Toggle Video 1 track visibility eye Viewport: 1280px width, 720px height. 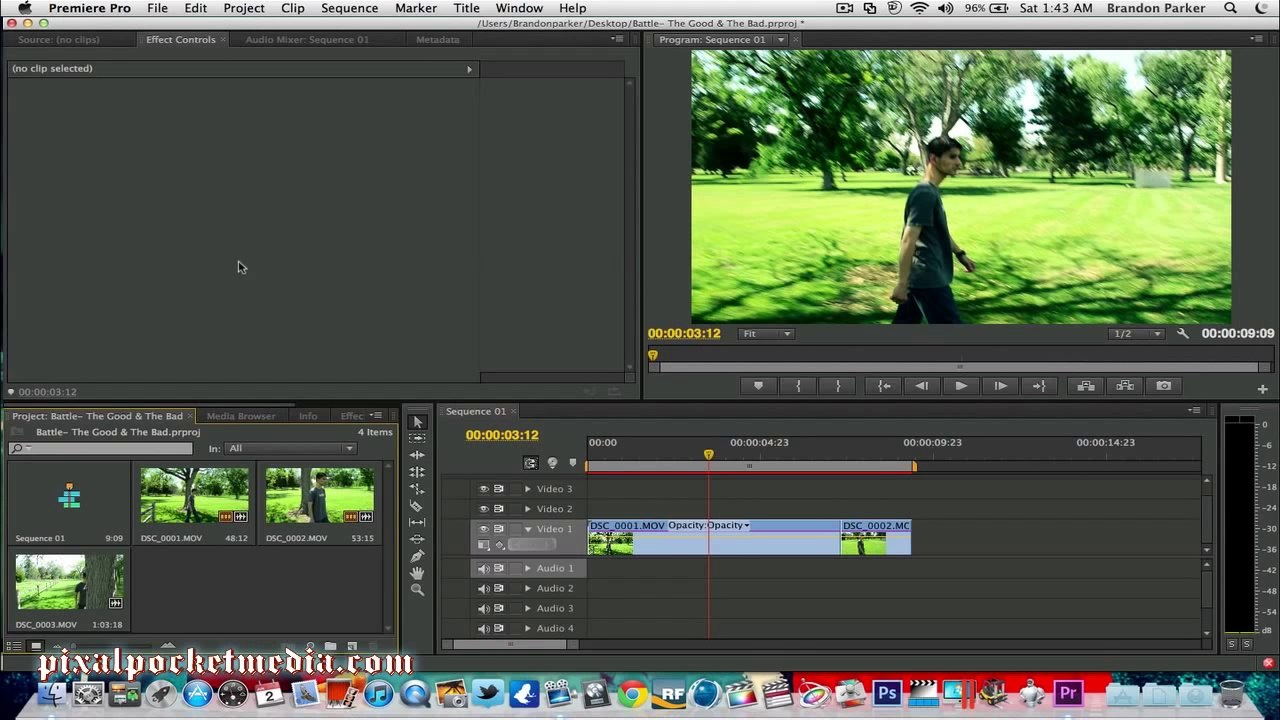click(x=484, y=529)
